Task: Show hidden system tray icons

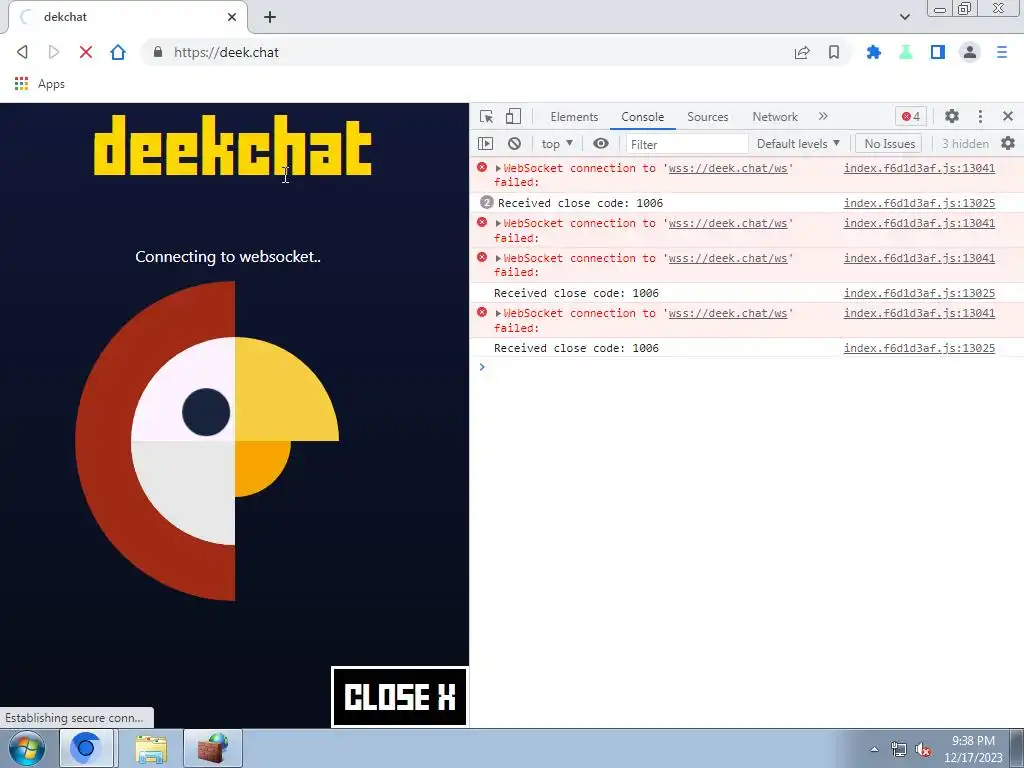Action: (874, 749)
